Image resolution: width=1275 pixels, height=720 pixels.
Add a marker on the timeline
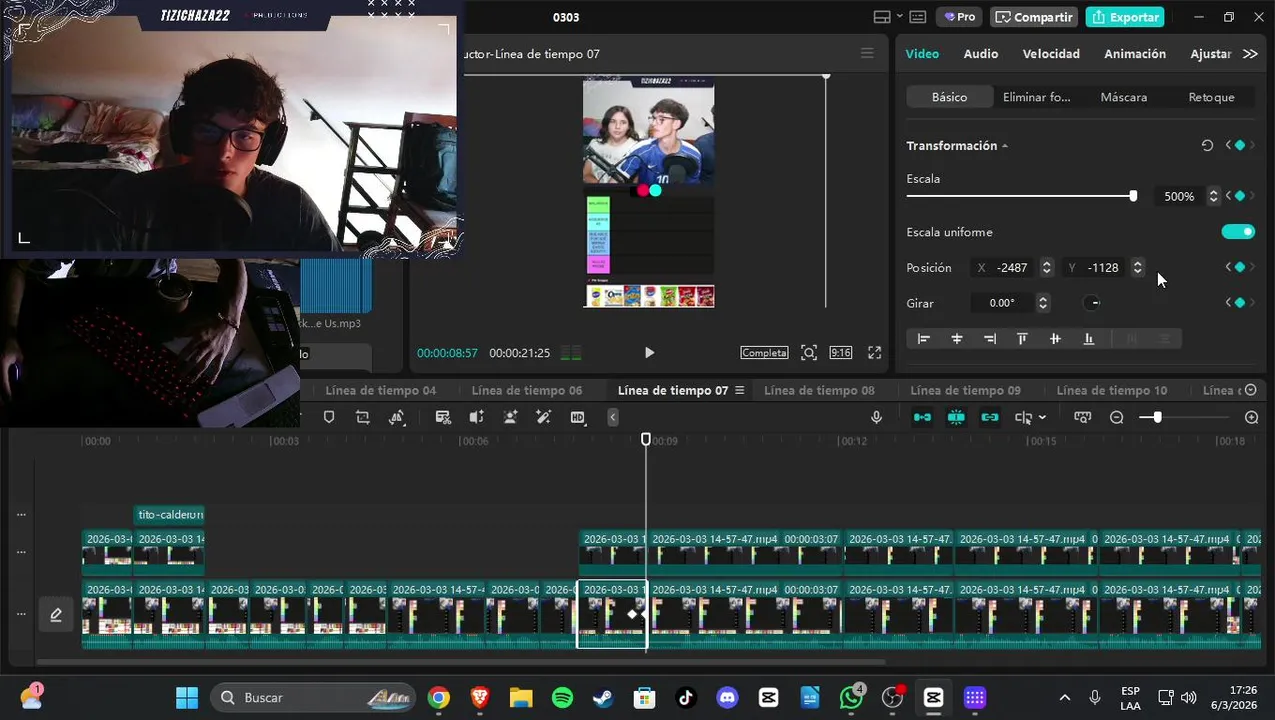(329, 417)
